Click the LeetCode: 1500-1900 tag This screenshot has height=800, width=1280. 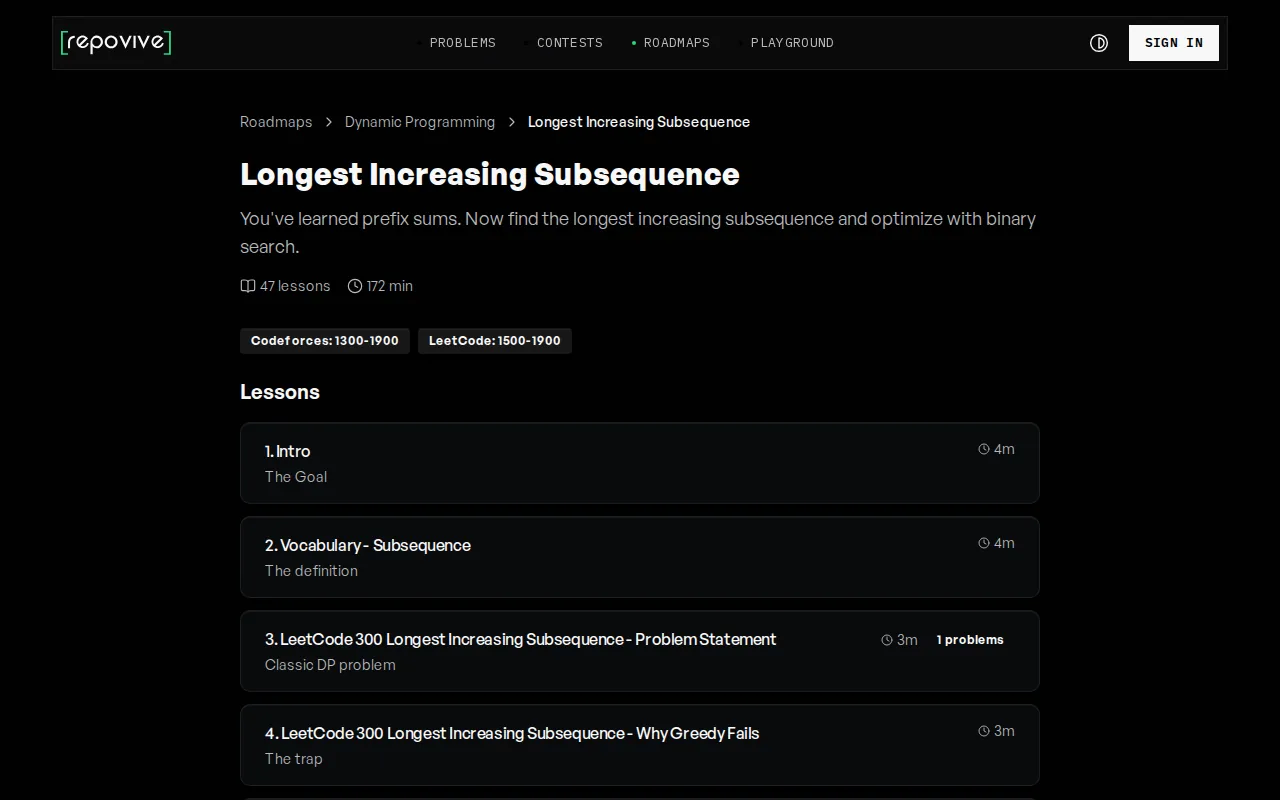click(x=495, y=341)
